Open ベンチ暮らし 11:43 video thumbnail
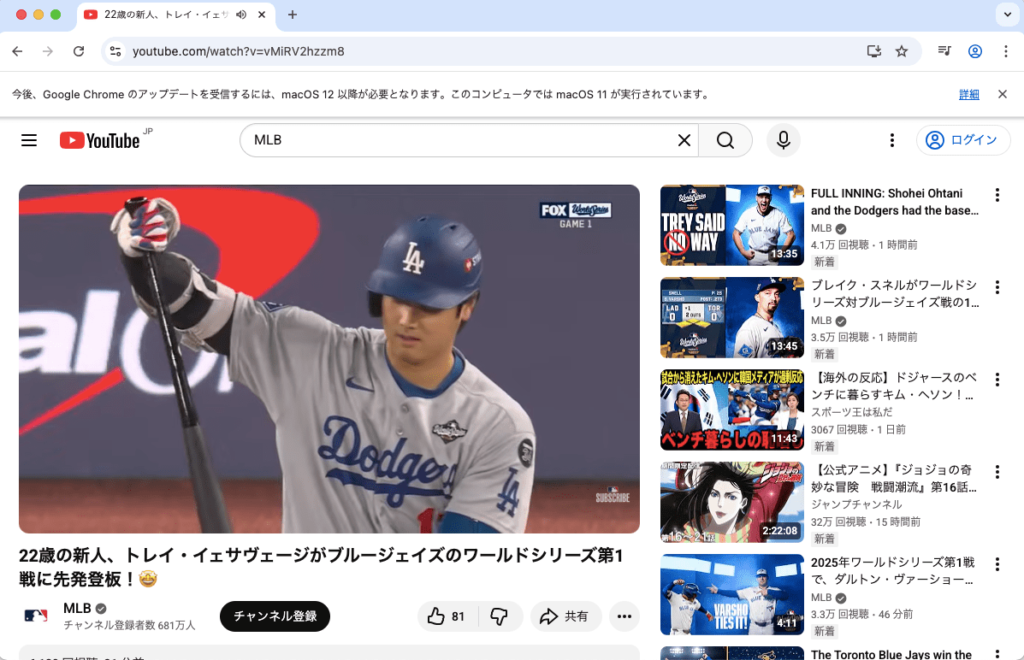This screenshot has height=660, width=1024. tap(732, 410)
